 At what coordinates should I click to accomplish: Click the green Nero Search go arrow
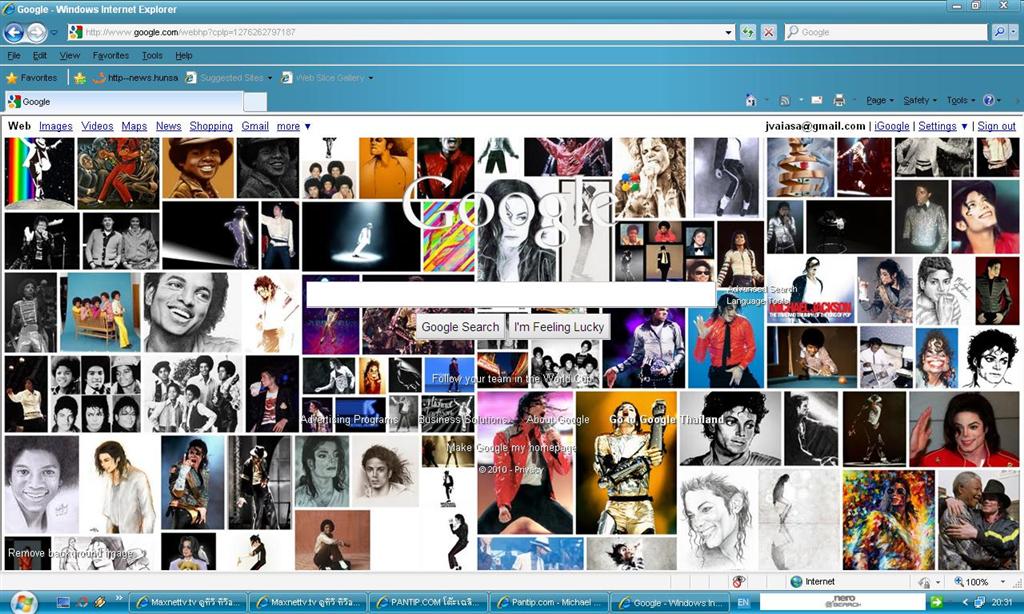(x=936, y=602)
